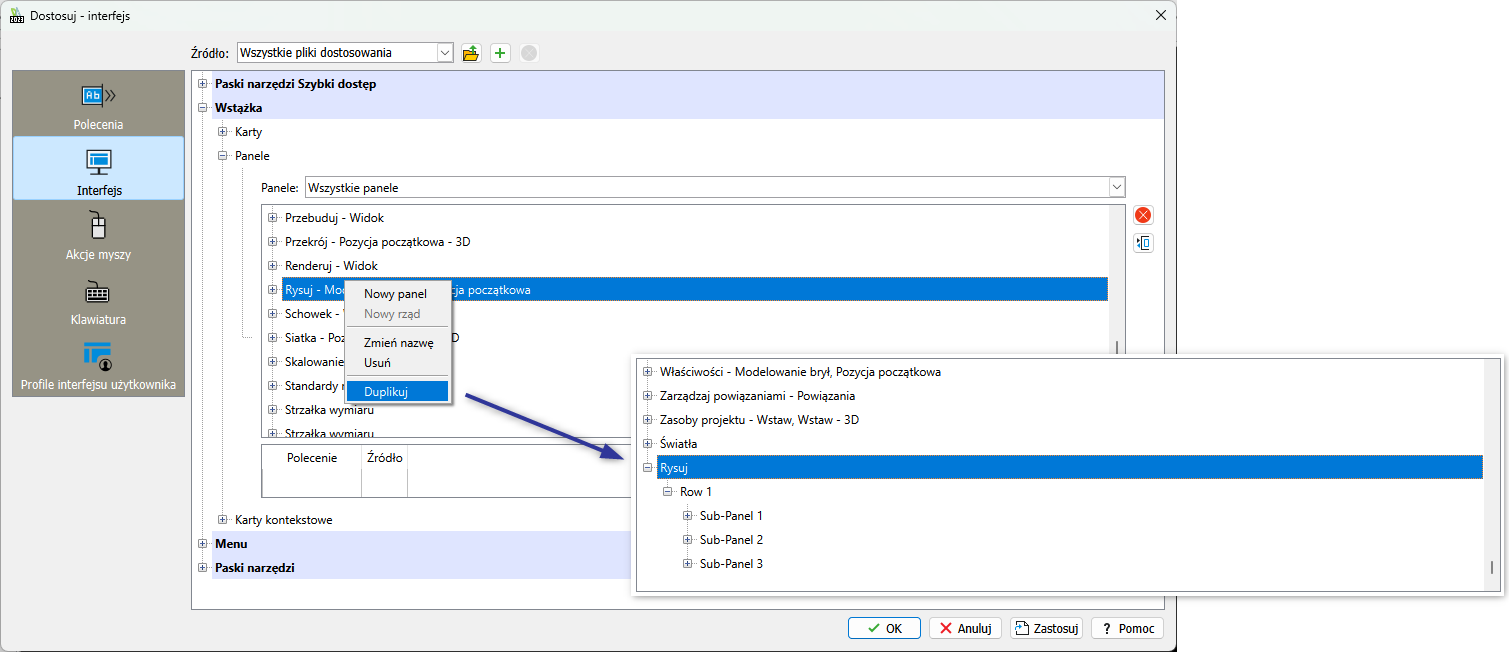Collapse the Row 1 tree node

(668, 492)
